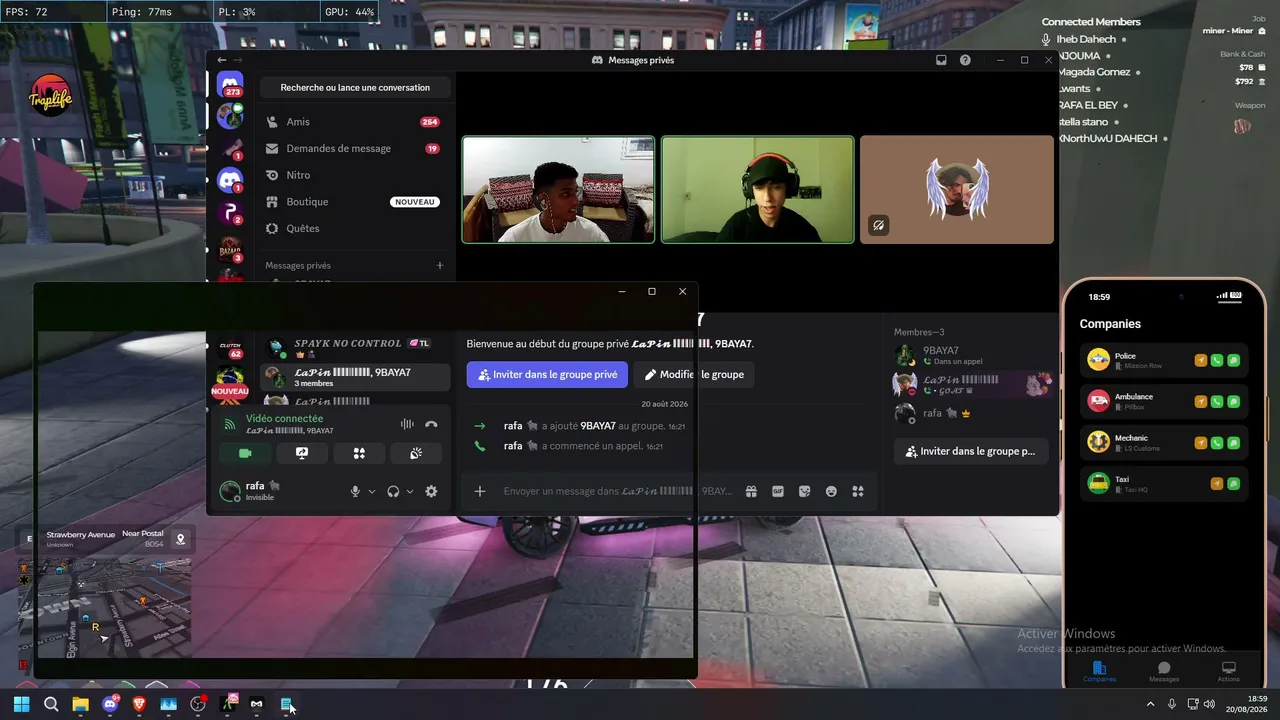Open the Discord inbox icon in title bar
Viewport: 1280px width, 720px height.
(941, 60)
